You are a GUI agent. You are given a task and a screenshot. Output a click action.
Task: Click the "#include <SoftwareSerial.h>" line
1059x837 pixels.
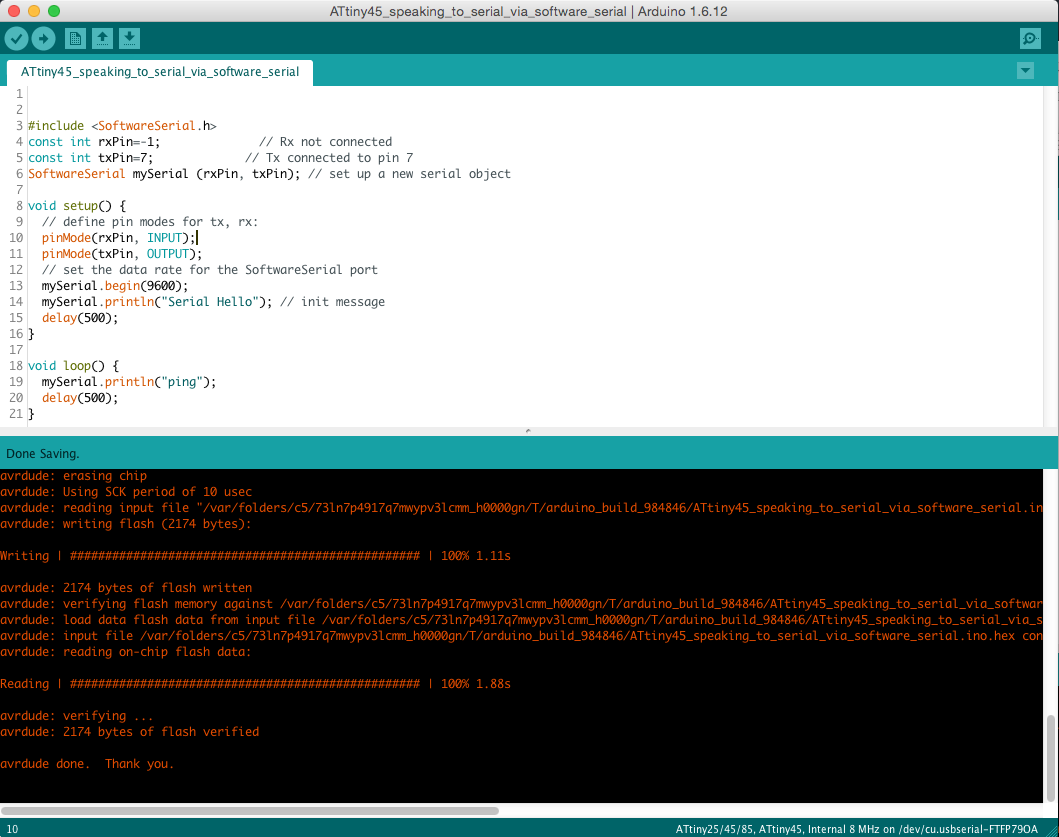pos(122,126)
